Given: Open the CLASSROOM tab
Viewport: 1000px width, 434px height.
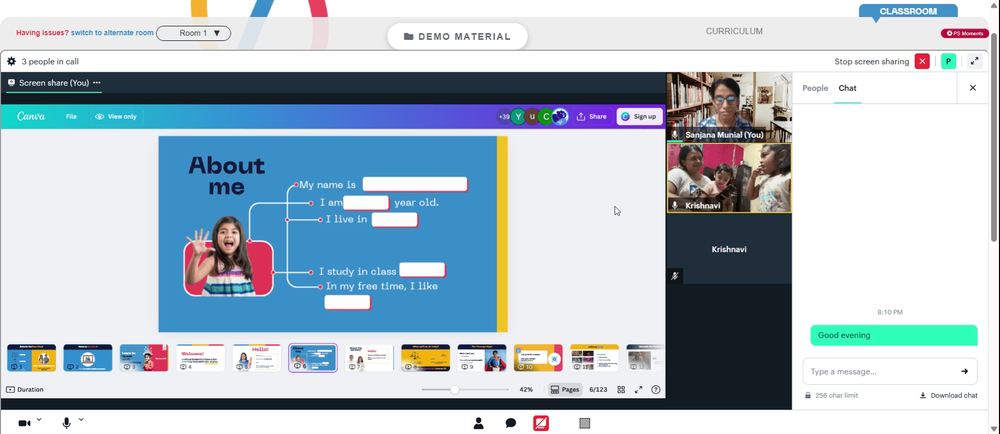Looking at the screenshot, I should coord(908,11).
